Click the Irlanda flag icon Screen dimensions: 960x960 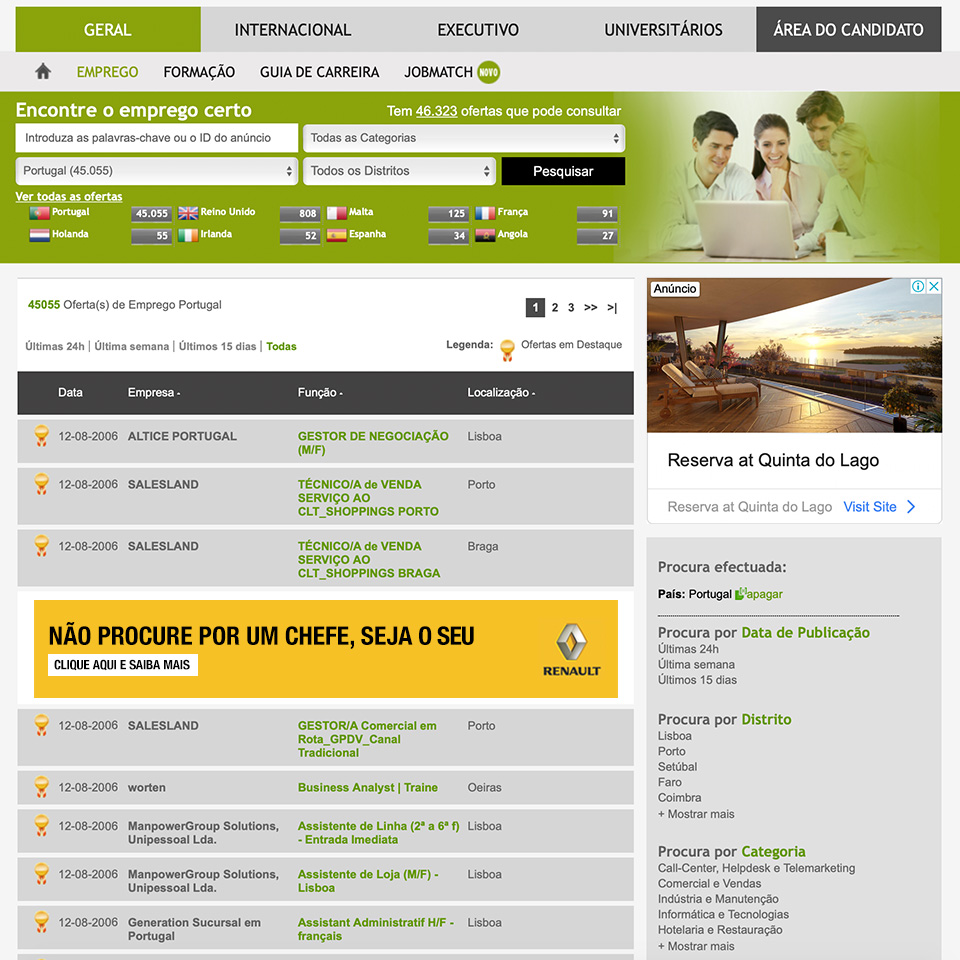click(188, 234)
